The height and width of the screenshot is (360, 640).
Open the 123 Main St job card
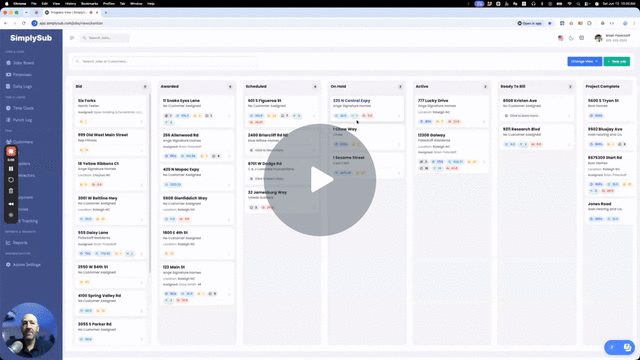pos(196,284)
